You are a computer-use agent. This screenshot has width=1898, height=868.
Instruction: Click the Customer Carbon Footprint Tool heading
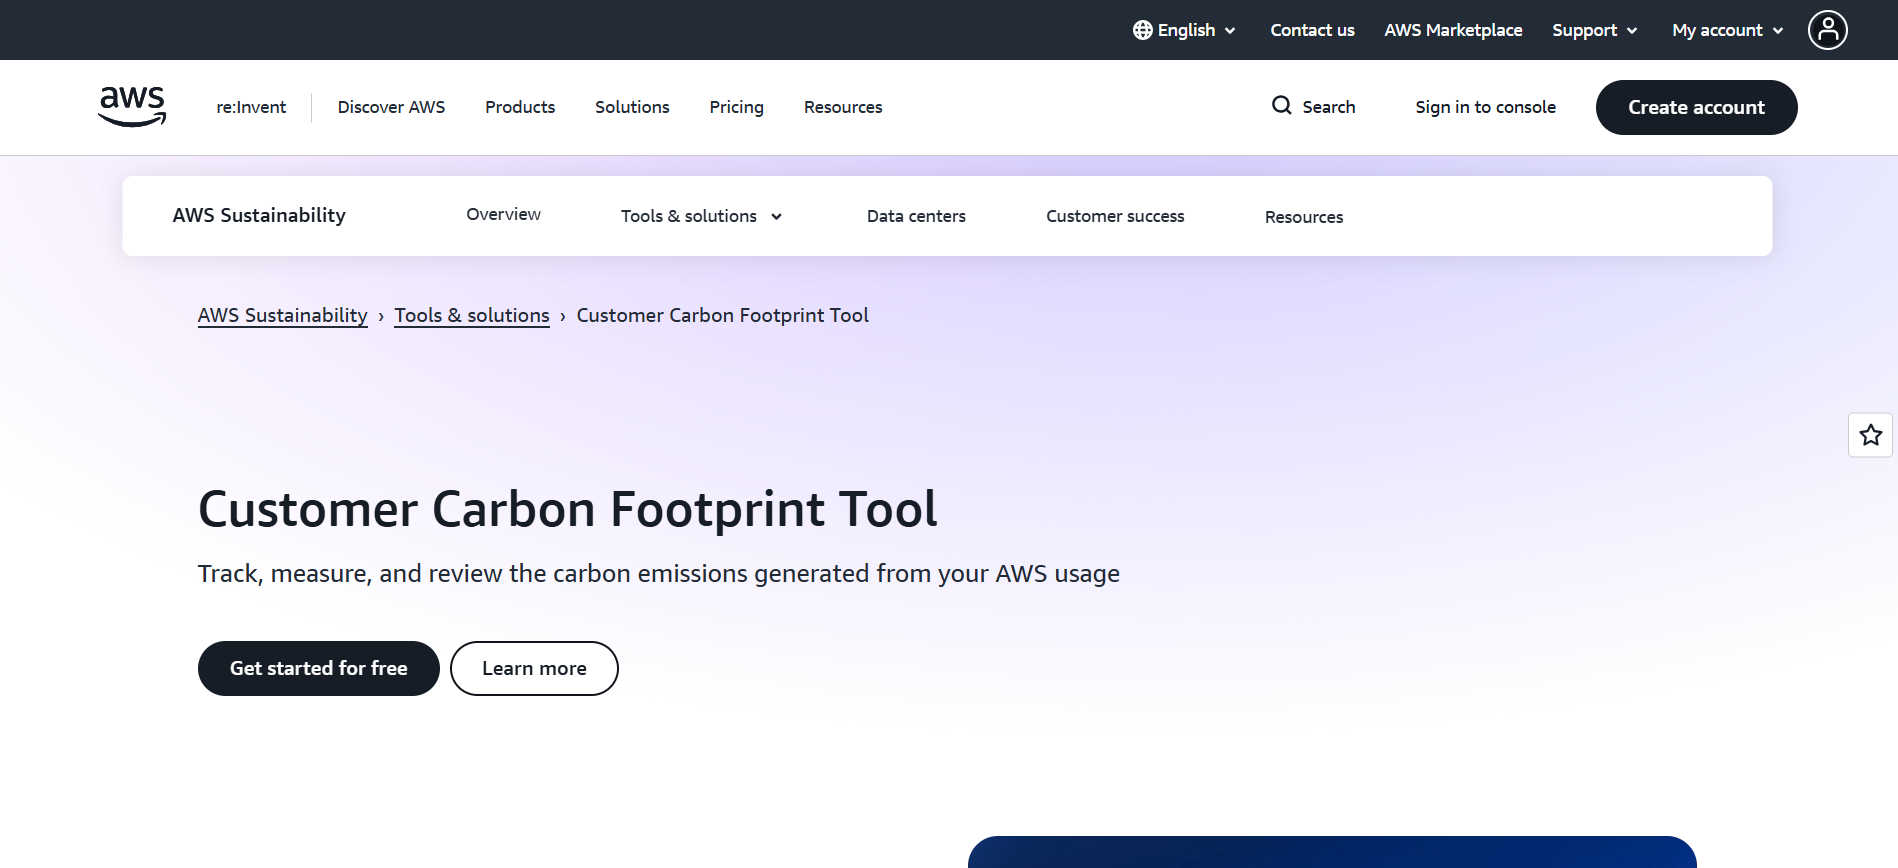point(568,509)
